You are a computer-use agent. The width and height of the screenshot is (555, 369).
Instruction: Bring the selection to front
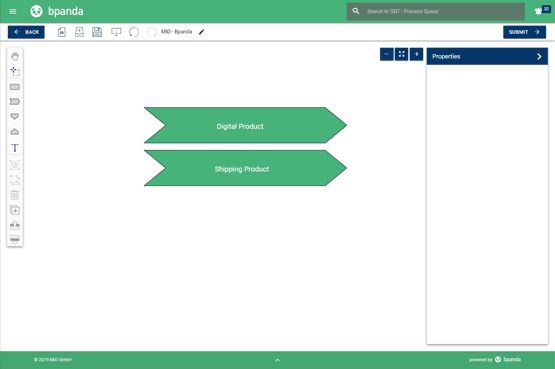pyautogui.click(x=15, y=225)
